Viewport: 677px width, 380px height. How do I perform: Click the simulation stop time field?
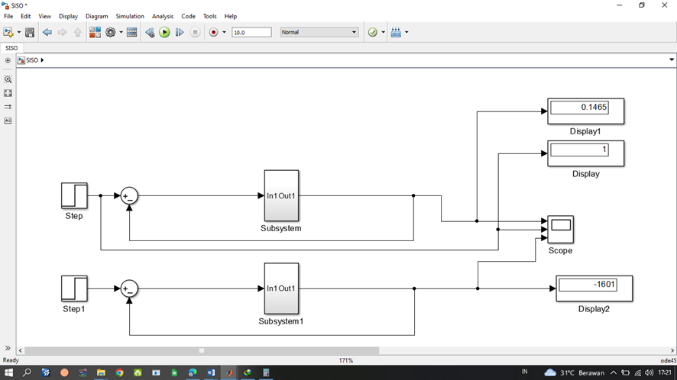coord(252,32)
